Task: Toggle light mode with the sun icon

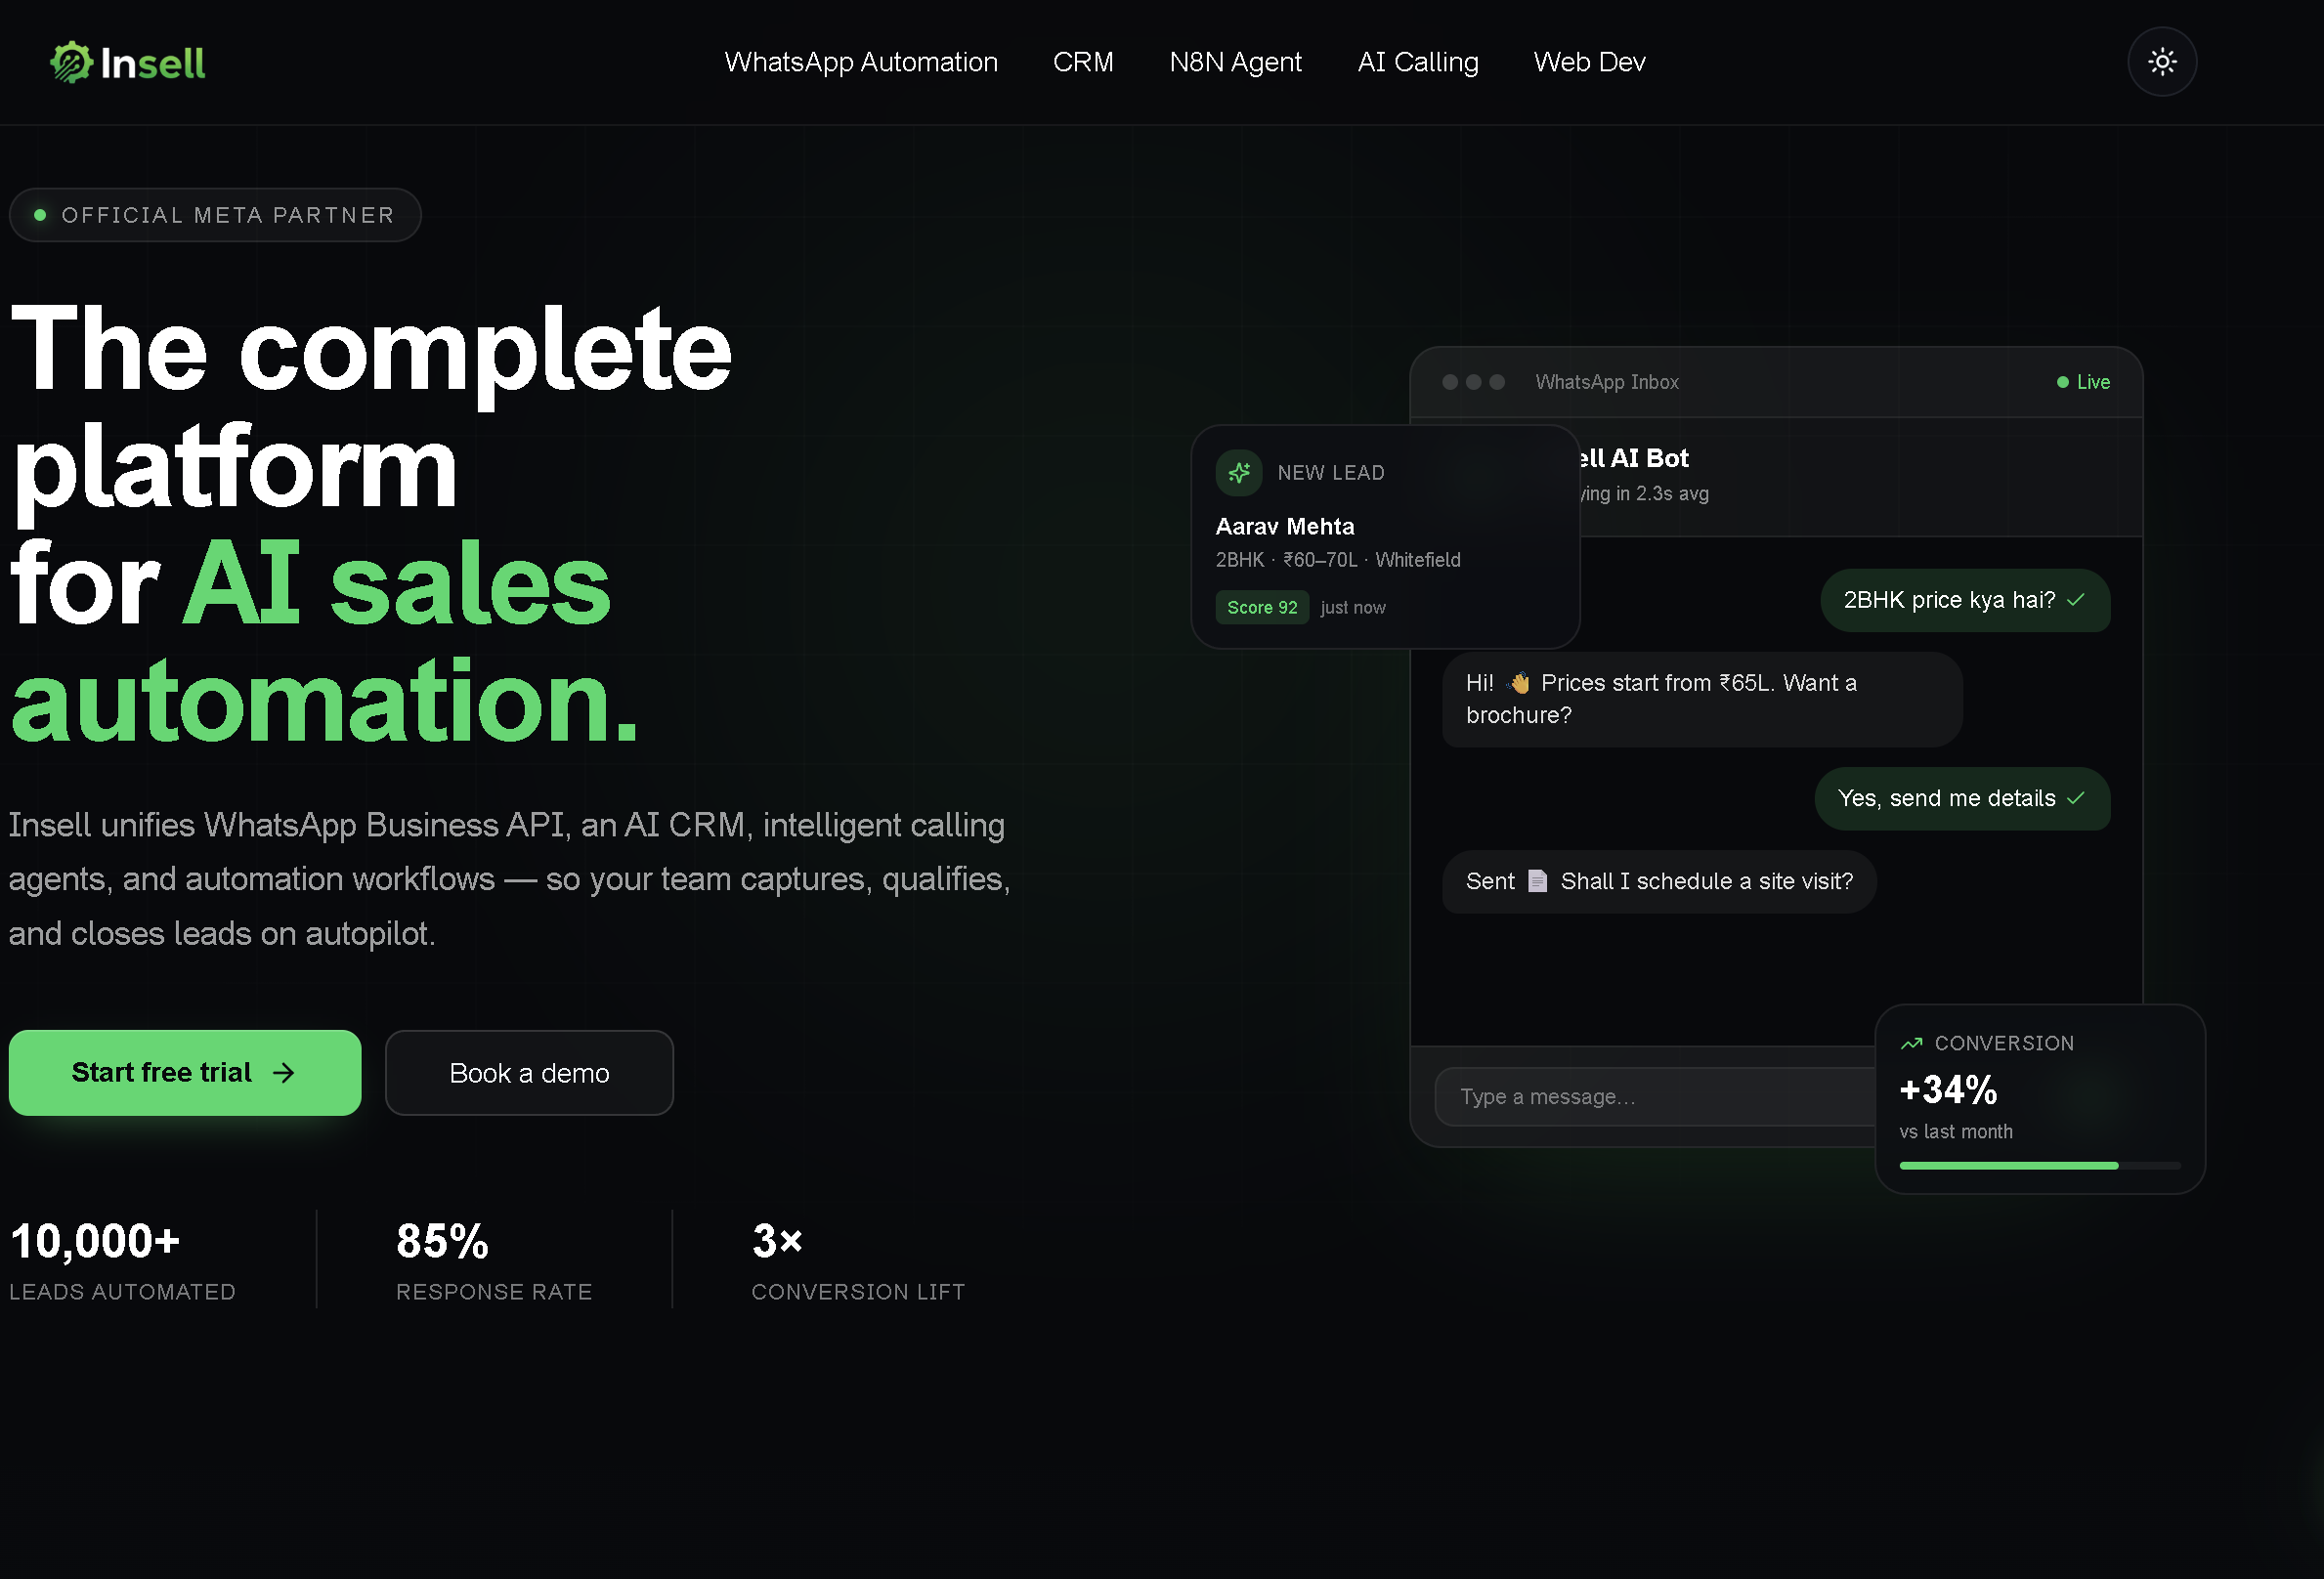Action: (2161, 62)
